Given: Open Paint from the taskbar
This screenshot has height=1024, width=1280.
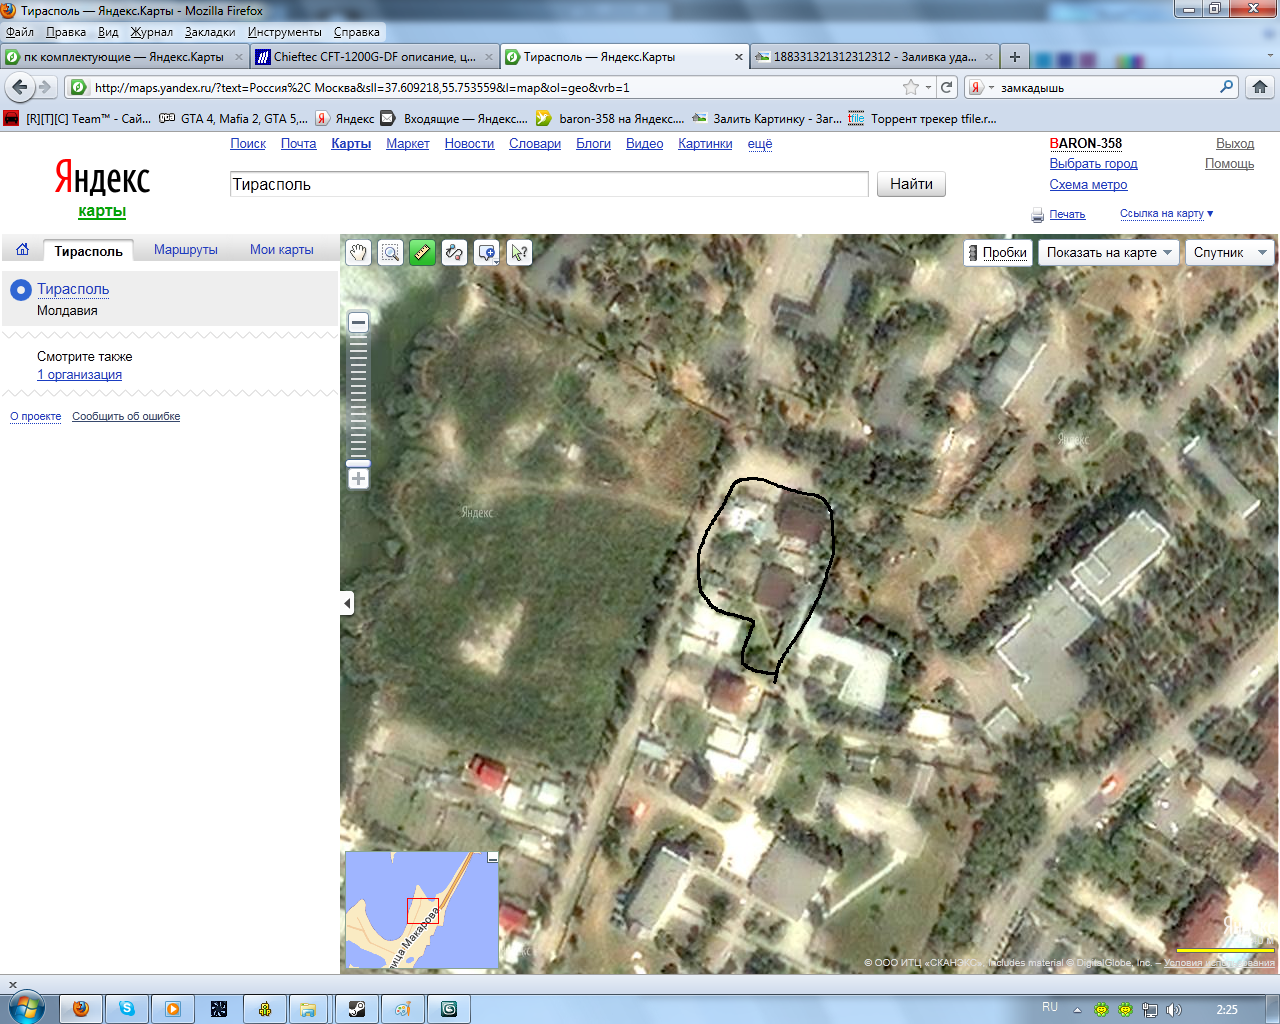Looking at the screenshot, I should pos(403,1009).
